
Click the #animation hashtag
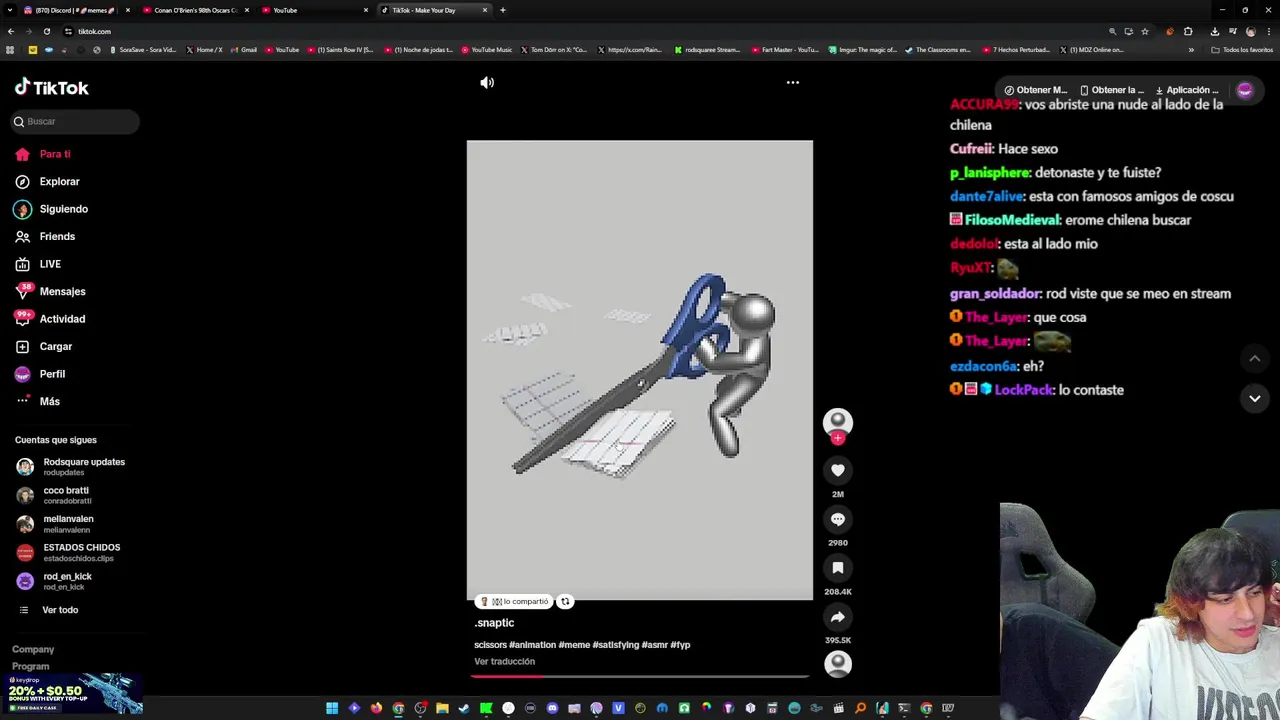pyautogui.click(x=532, y=645)
